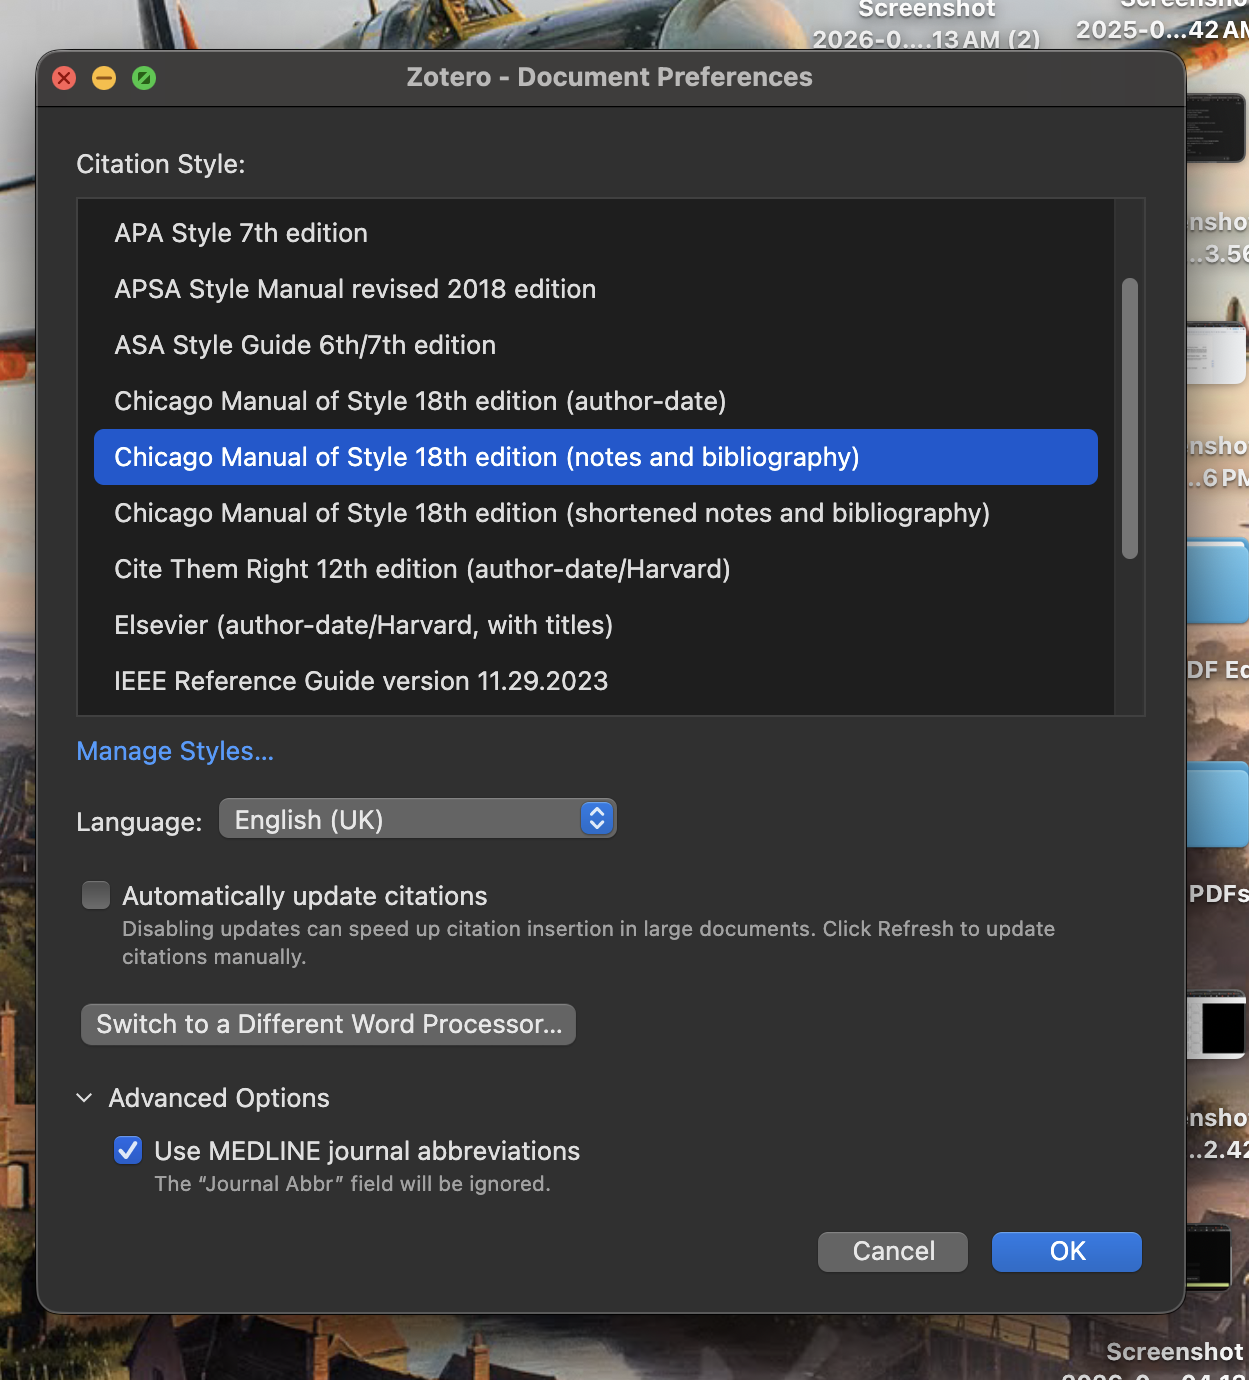The height and width of the screenshot is (1380, 1249).
Task: Click the Cancel button
Action: click(893, 1251)
